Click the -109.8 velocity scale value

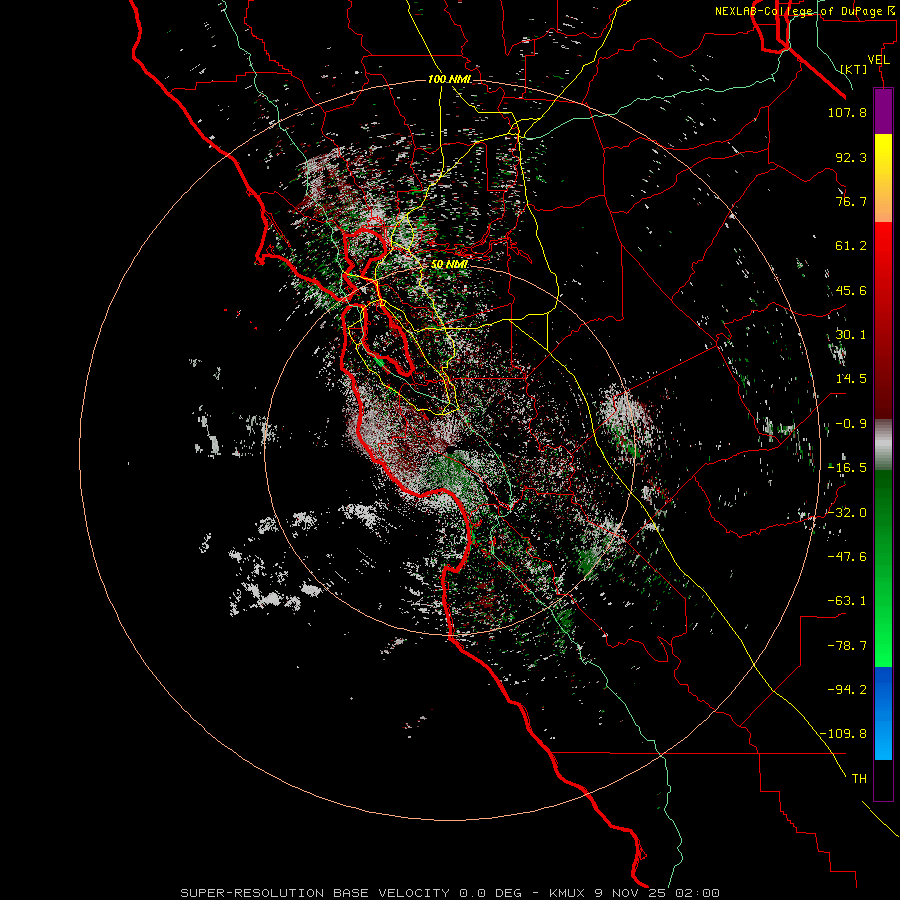tap(843, 734)
